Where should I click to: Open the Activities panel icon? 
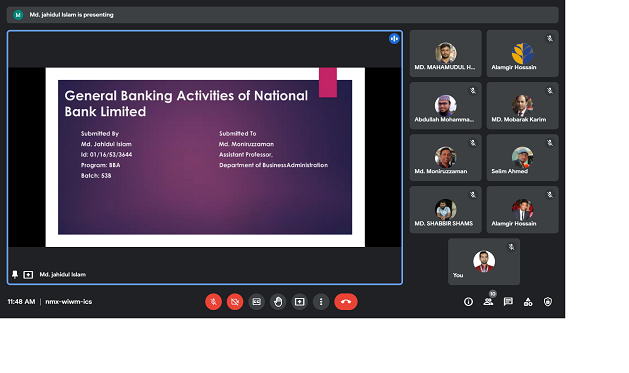click(528, 302)
